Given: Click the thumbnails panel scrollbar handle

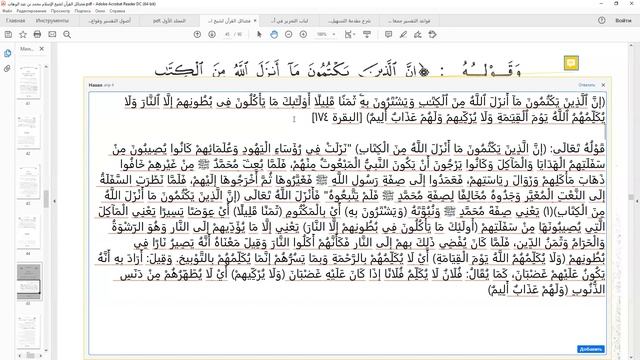Looking at the screenshot, I should pyautogui.click(x=46, y=199).
